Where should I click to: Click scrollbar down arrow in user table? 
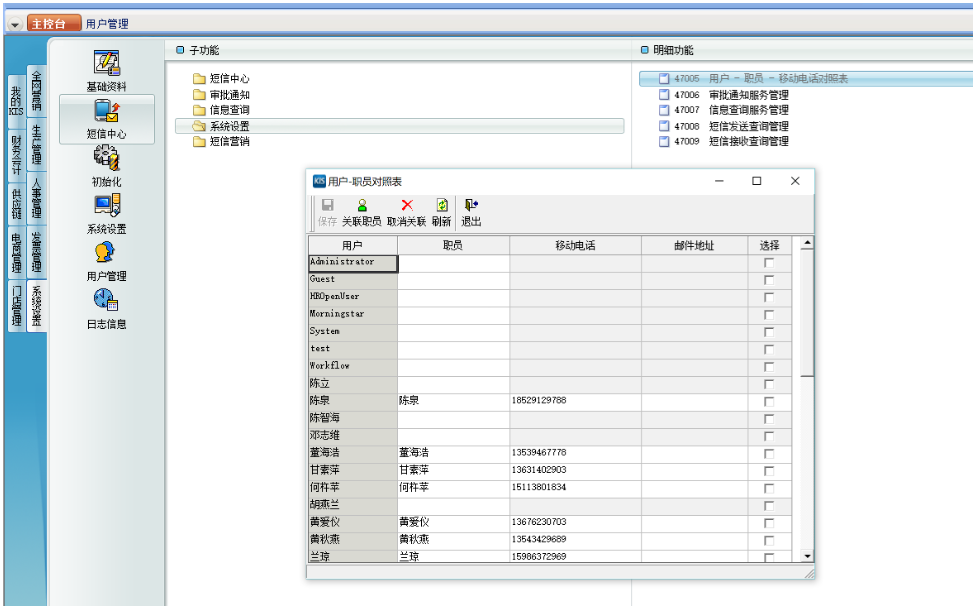click(x=807, y=556)
